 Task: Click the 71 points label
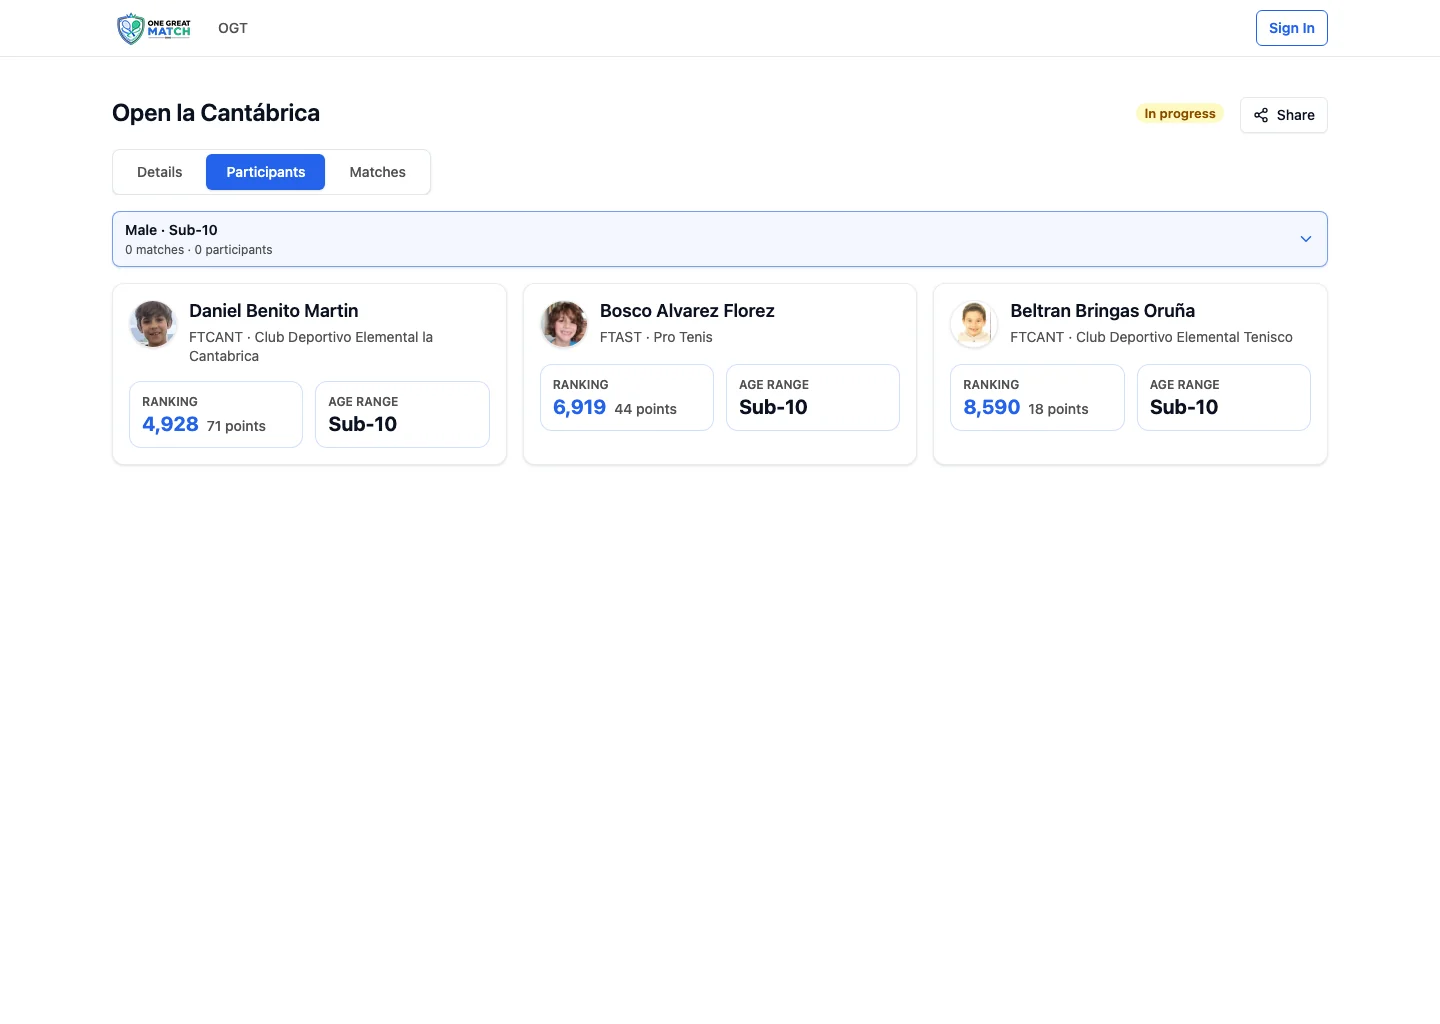click(236, 426)
